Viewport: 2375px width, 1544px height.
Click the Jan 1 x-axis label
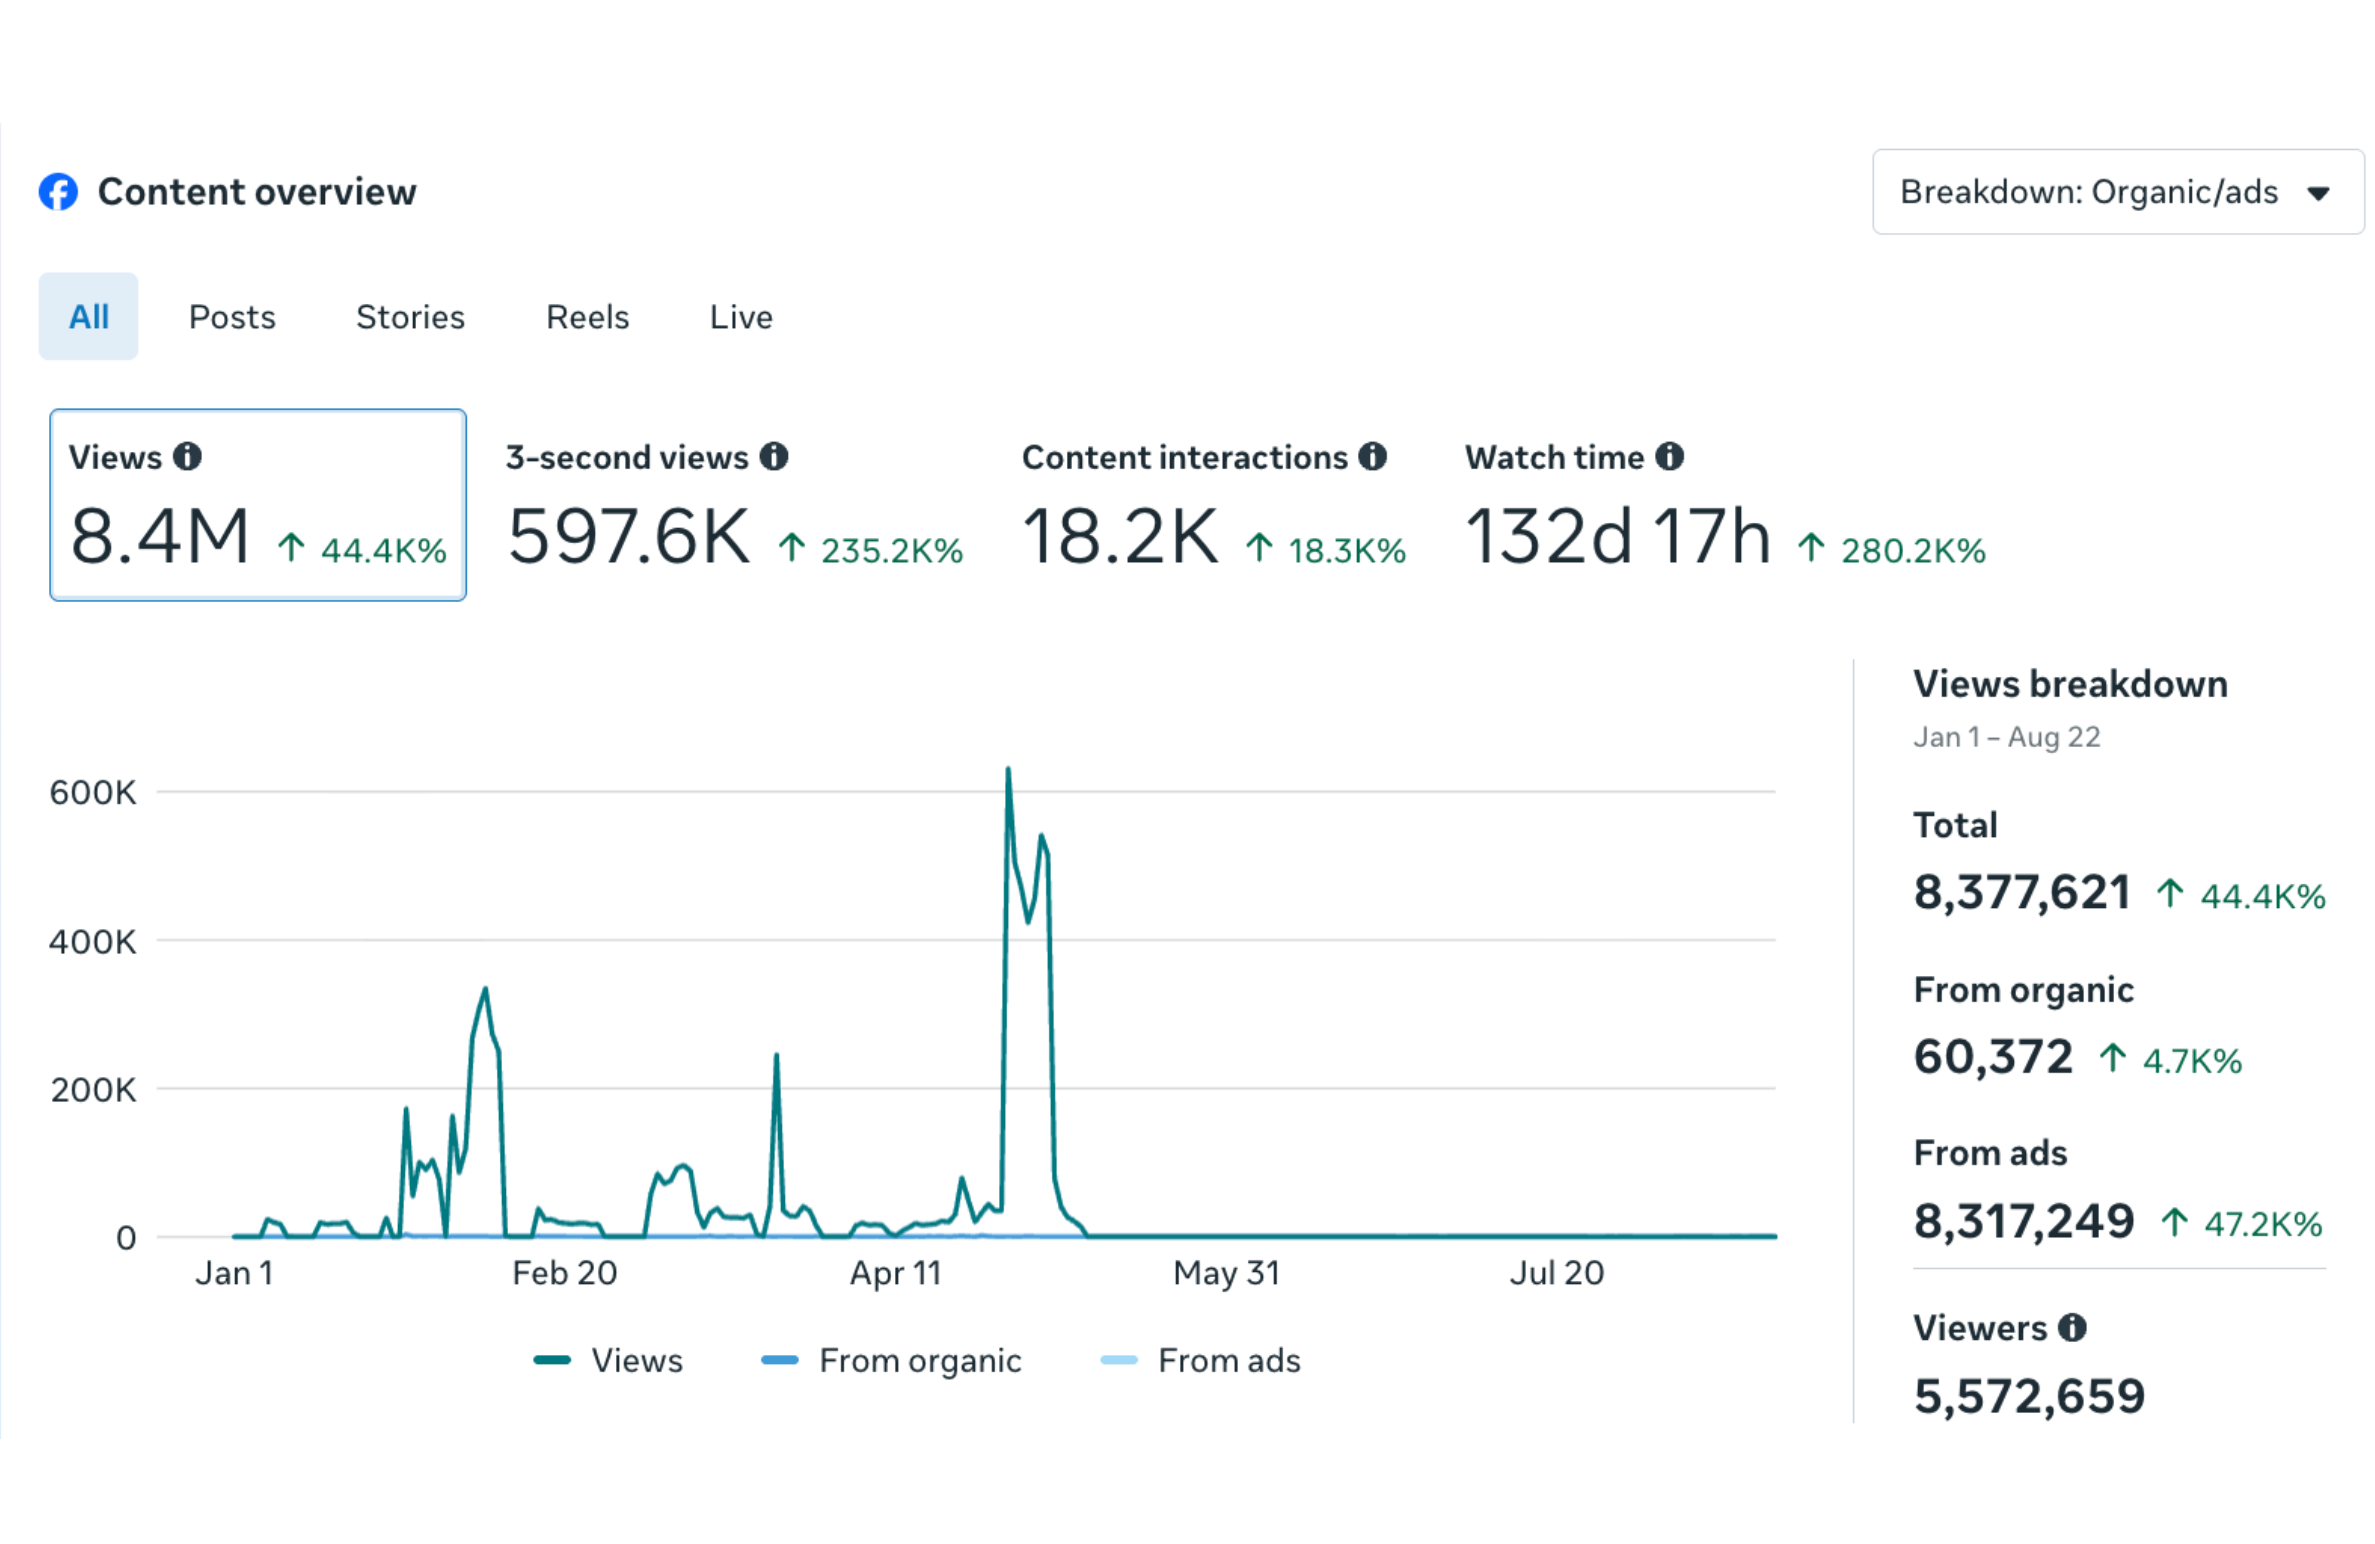click(234, 1273)
